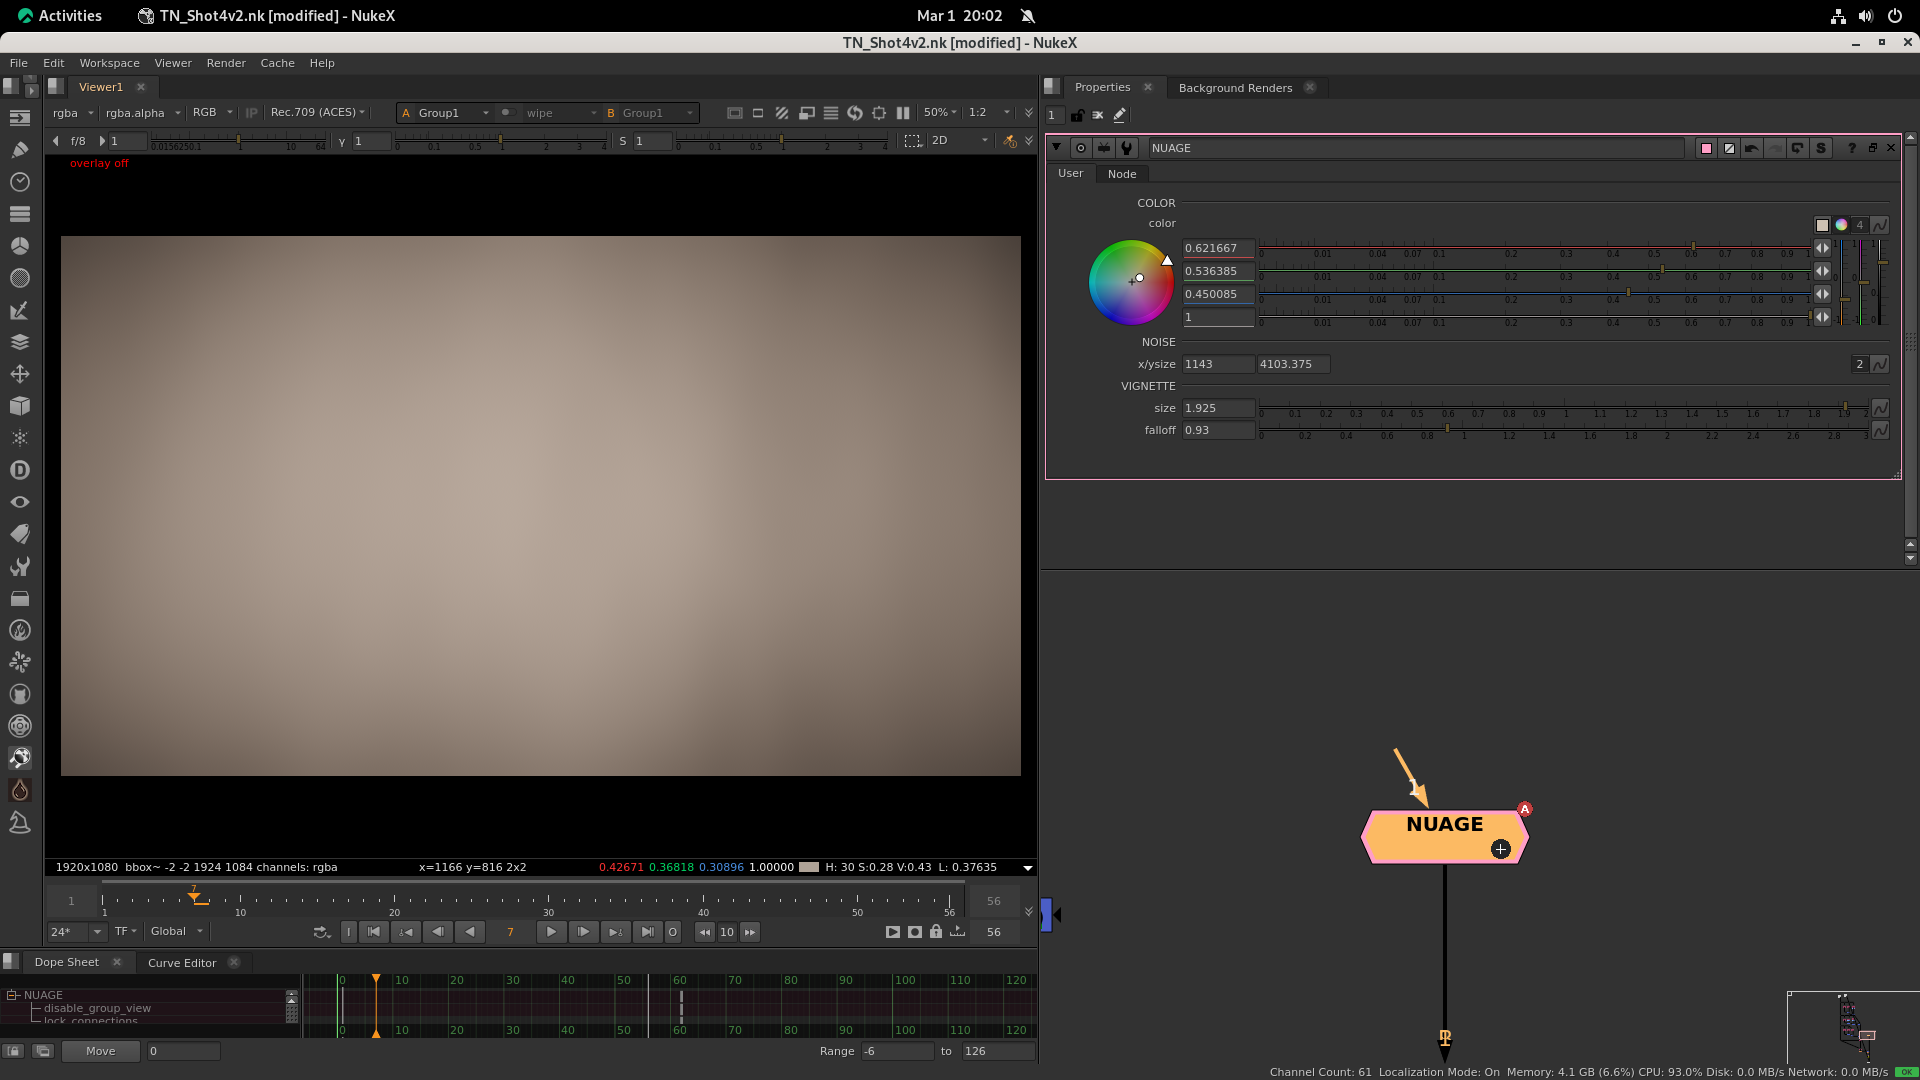The image size is (1920, 1080).
Task: Pause viewer updating with pause icon
Action: (x=903, y=113)
